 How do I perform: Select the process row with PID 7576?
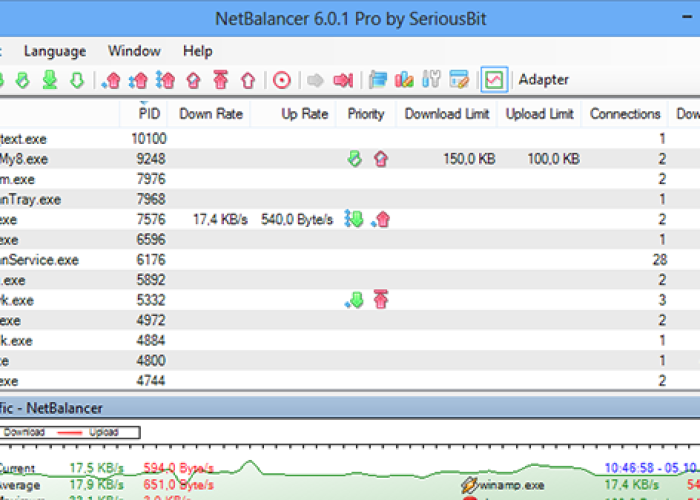tap(150, 219)
